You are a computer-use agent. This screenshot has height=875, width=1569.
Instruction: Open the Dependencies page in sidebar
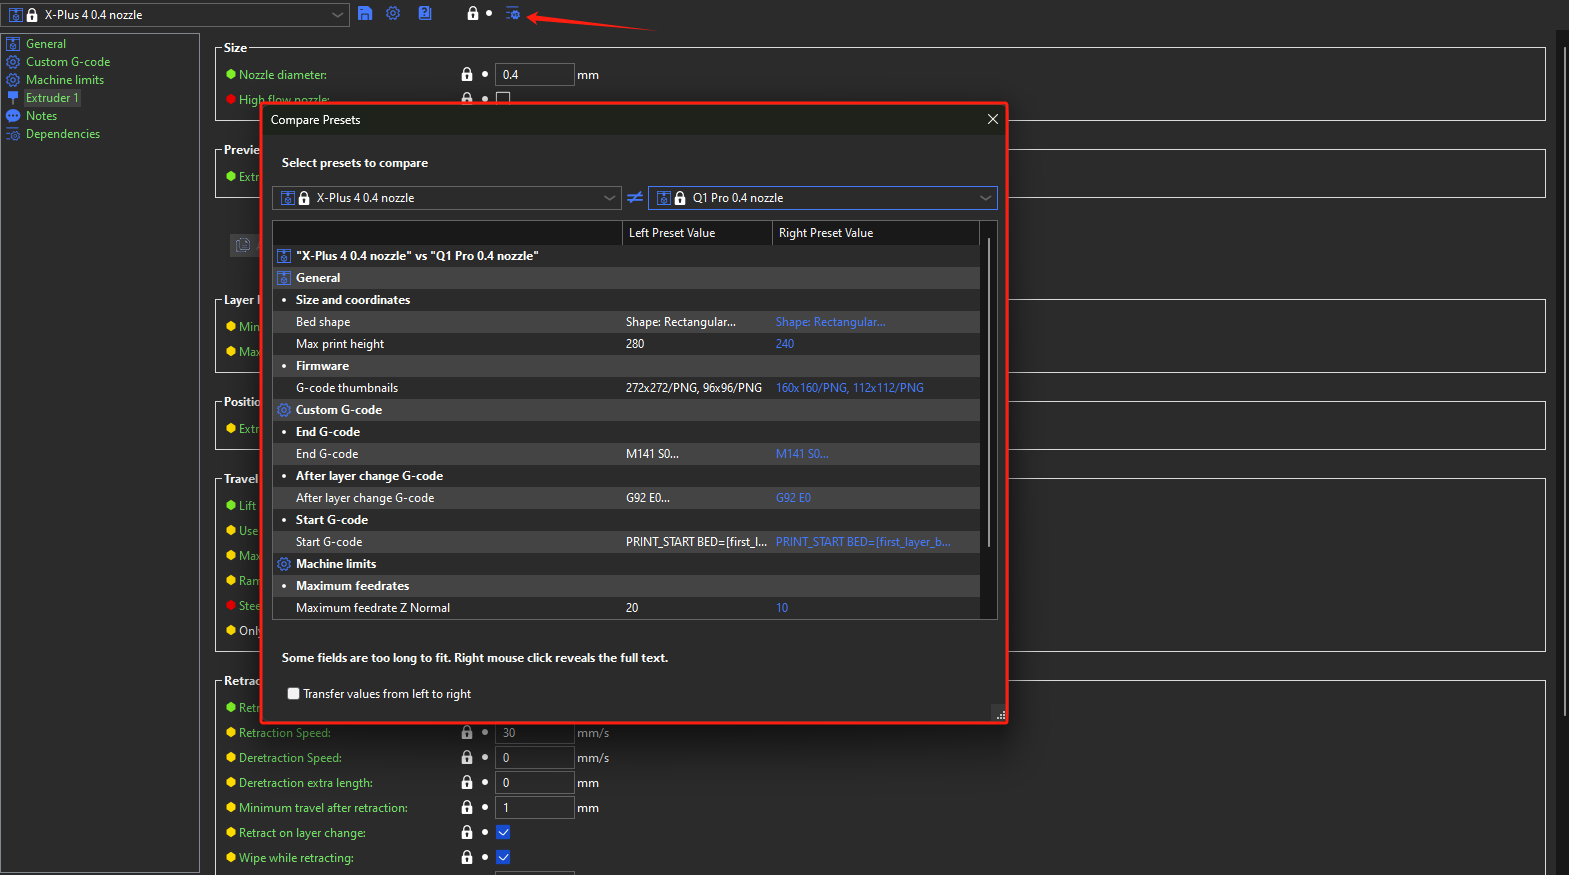click(63, 134)
